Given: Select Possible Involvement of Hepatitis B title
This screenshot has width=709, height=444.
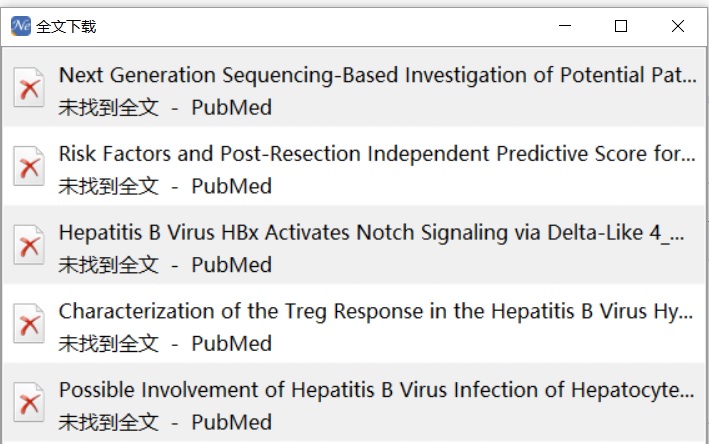Looking at the screenshot, I should [376, 390].
